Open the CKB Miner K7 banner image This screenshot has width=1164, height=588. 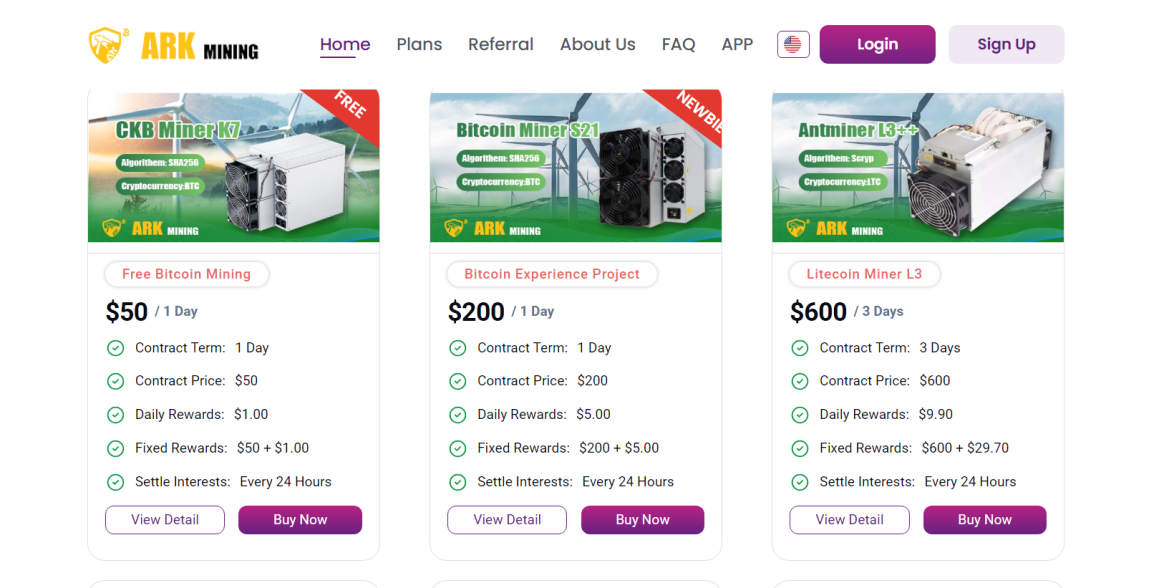(233, 166)
